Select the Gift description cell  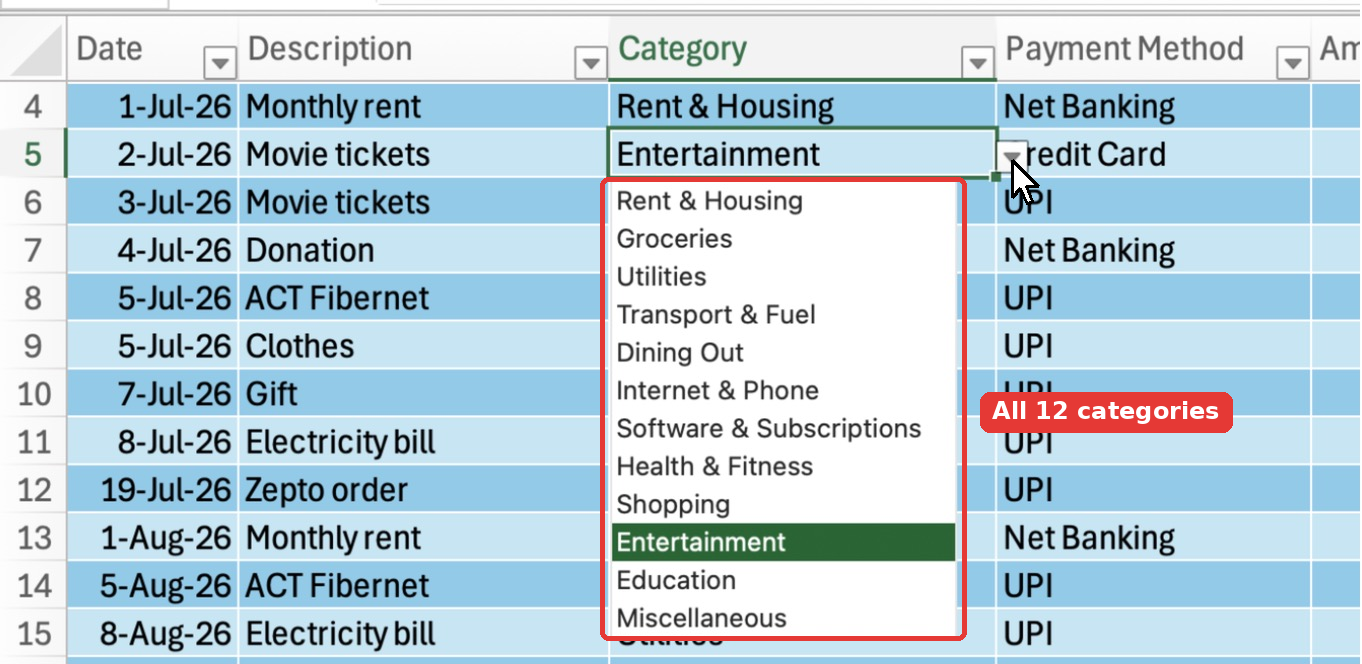point(423,394)
